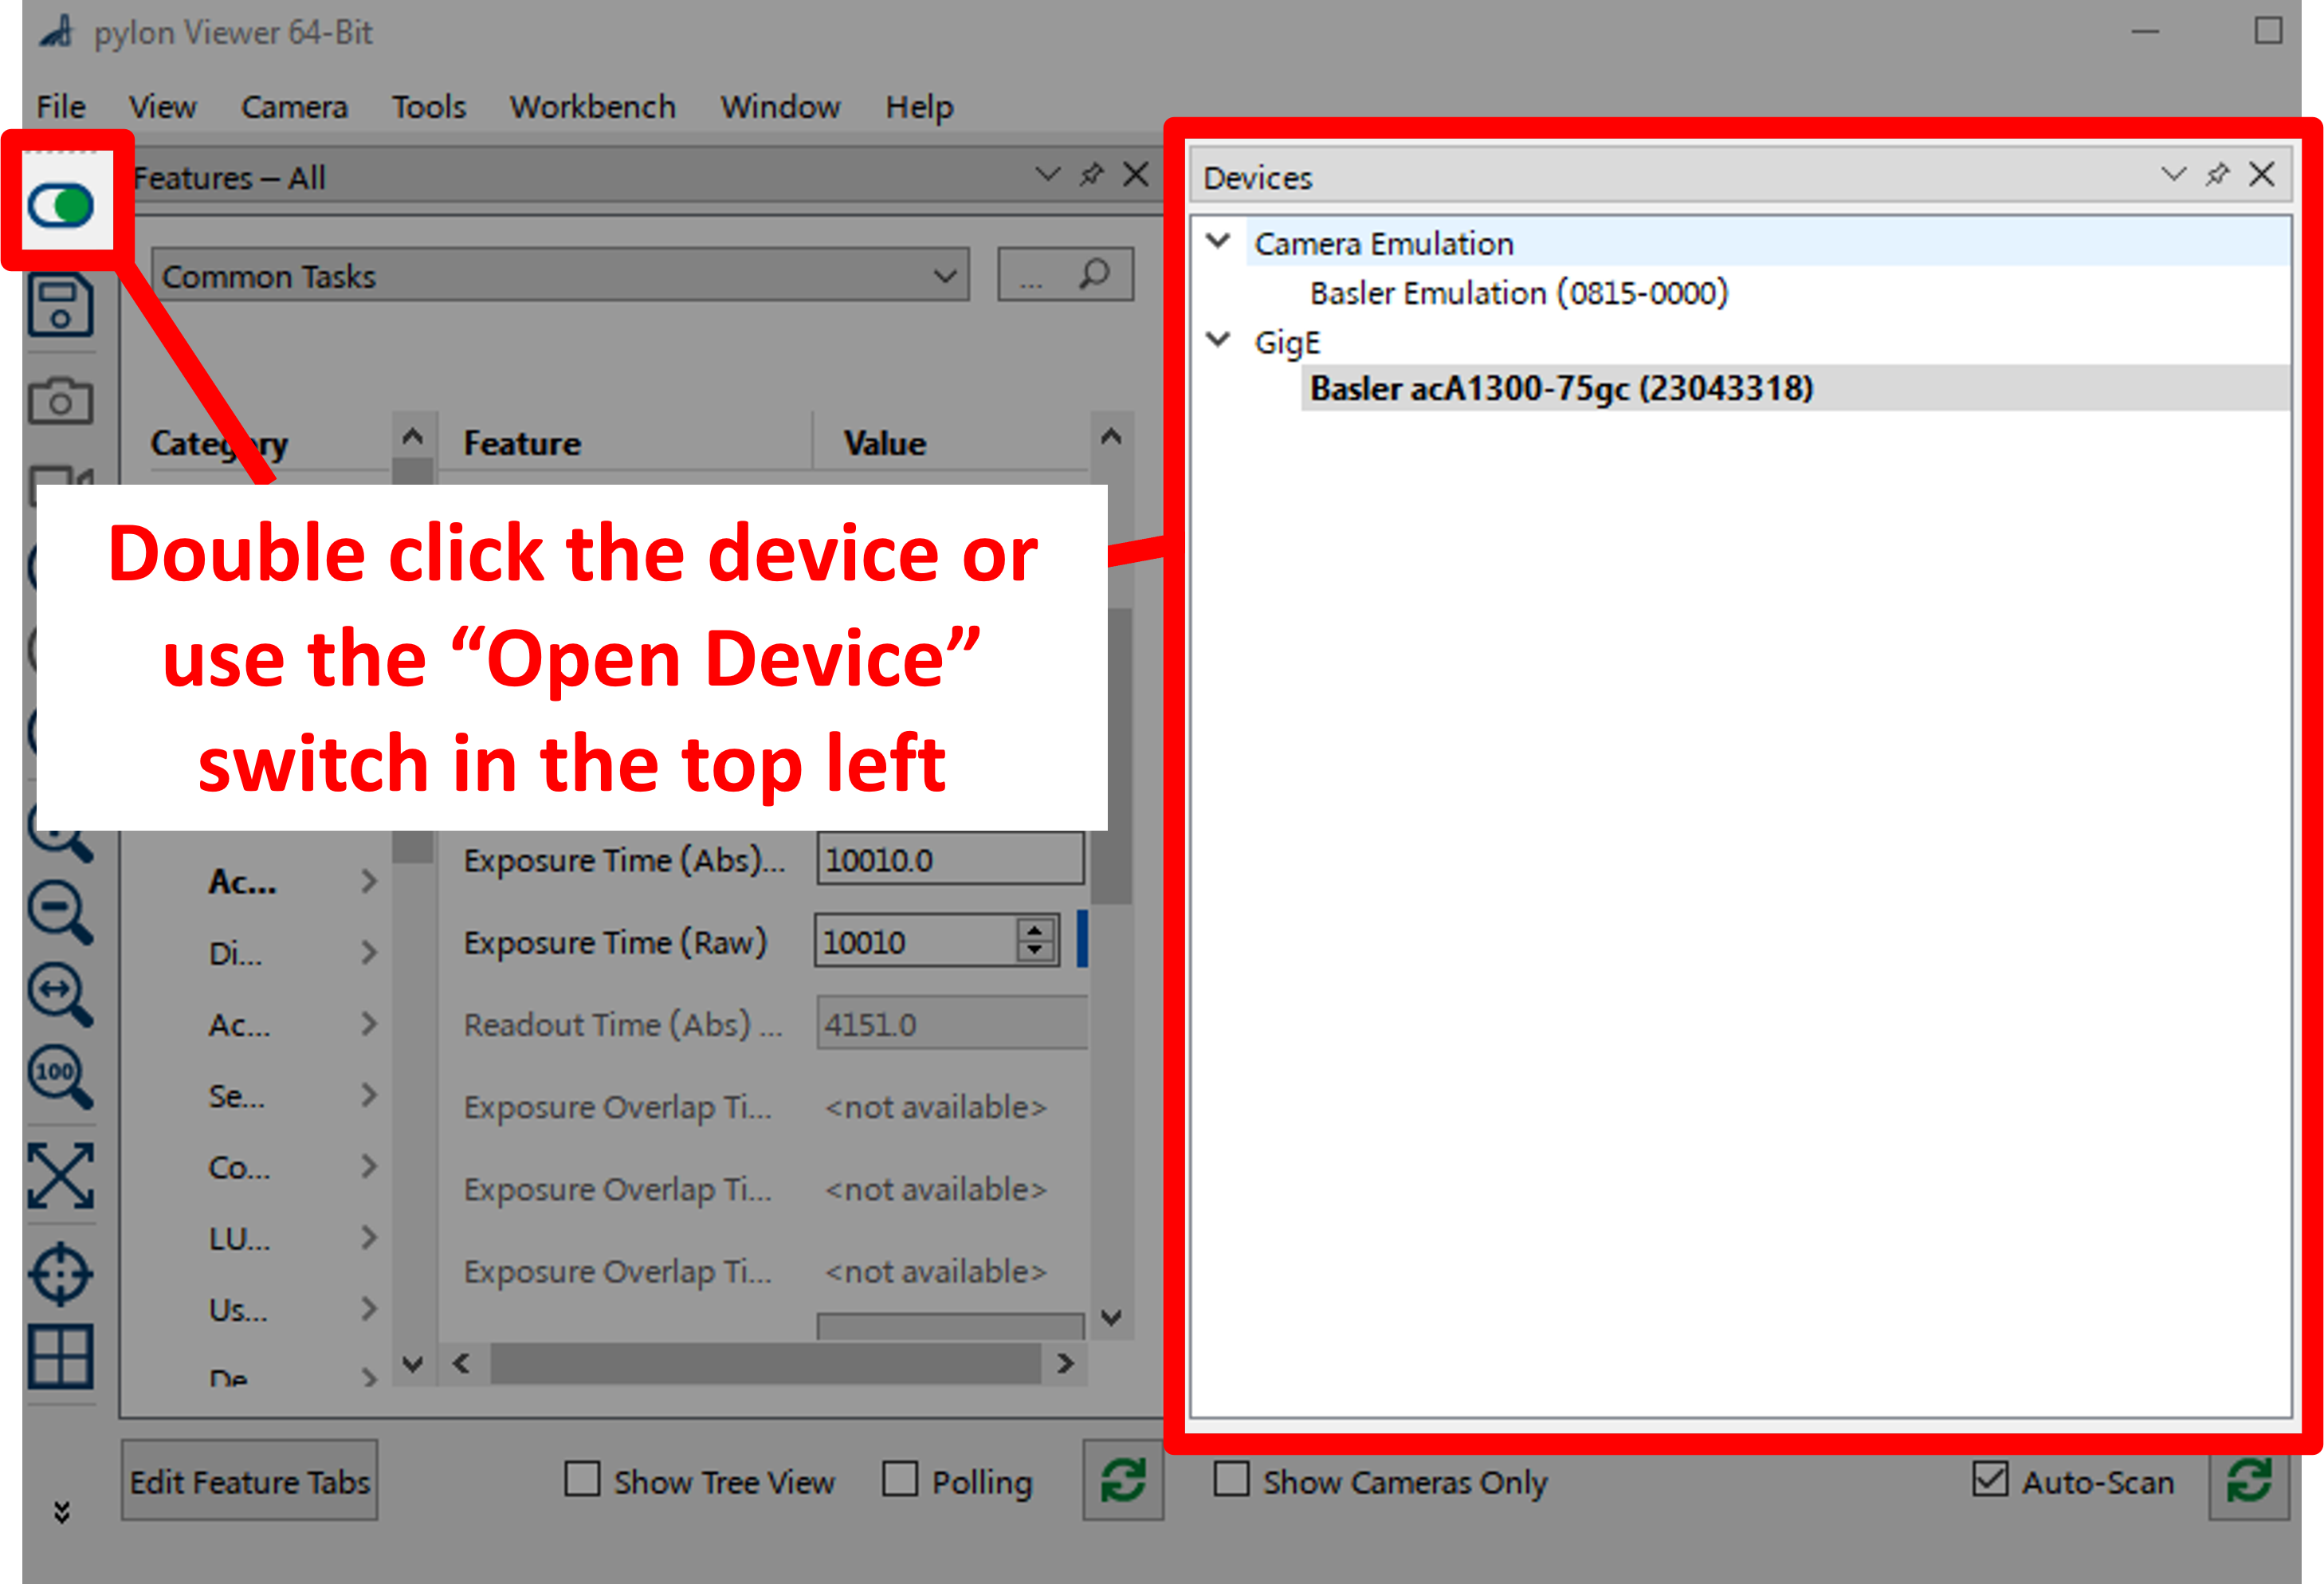Click the horizontal scrollbar right arrow
Image resolution: width=2324 pixels, height=1584 pixels.
[x=1065, y=1363]
